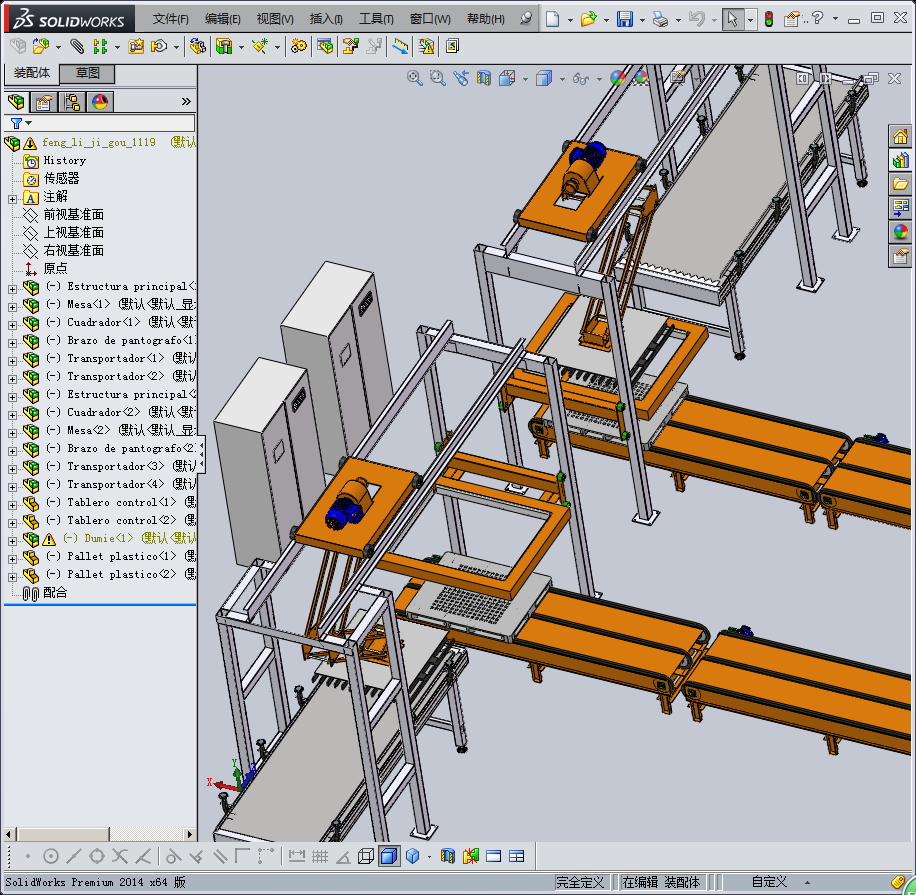Click the 自定义 status bar button

coord(769,882)
